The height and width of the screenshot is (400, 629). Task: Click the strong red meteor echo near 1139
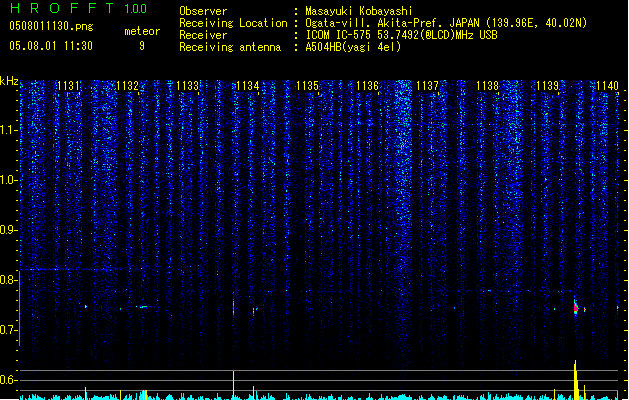[x=576, y=308]
